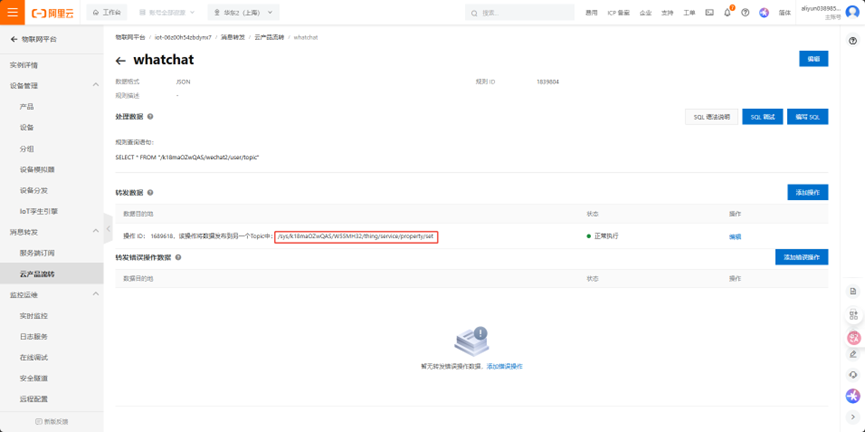The image size is (865, 432).
Task: Open the 工作台 workbench button
Action: pyautogui.click(x=107, y=12)
